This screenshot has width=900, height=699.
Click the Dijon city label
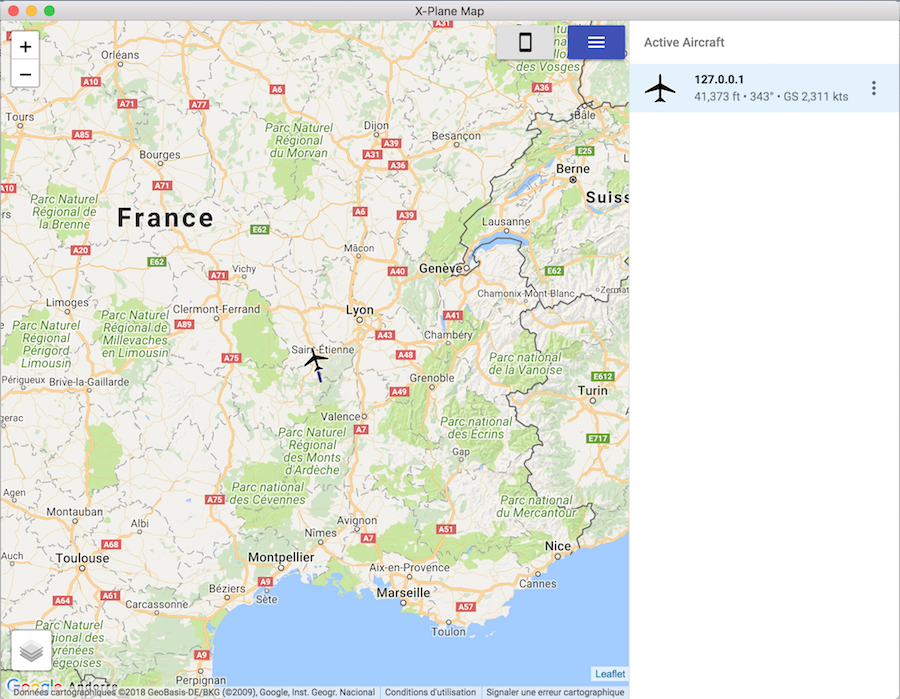point(376,126)
